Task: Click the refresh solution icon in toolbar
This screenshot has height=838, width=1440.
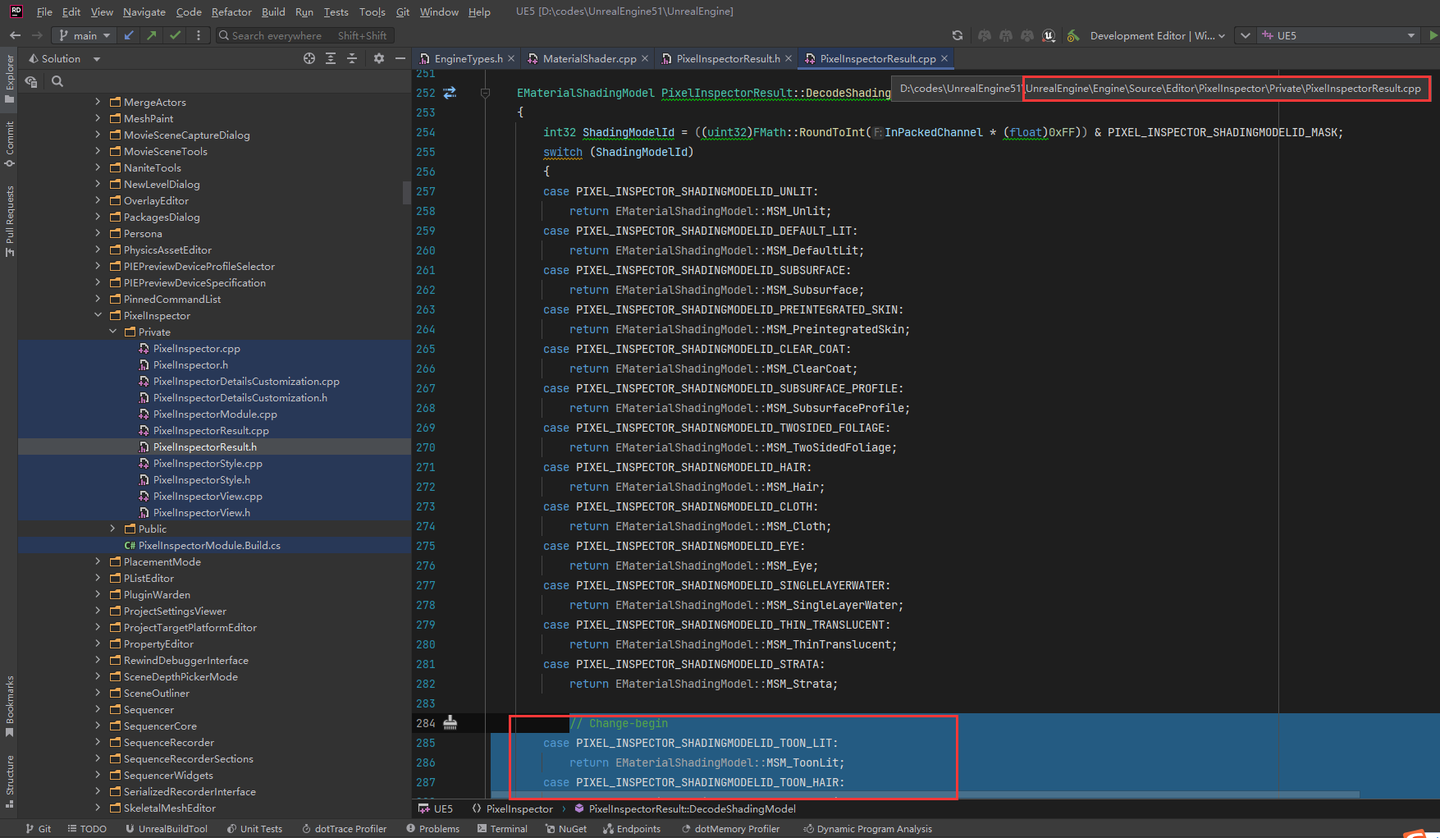Action: 956,33
